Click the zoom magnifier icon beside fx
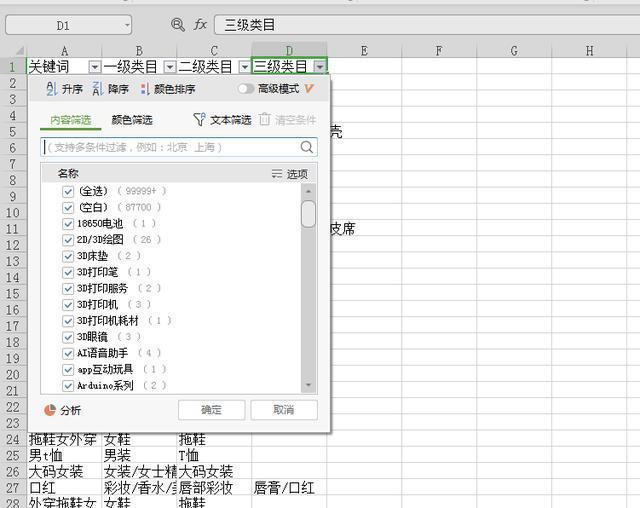The image size is (640, 508). [x=178, y=25]
